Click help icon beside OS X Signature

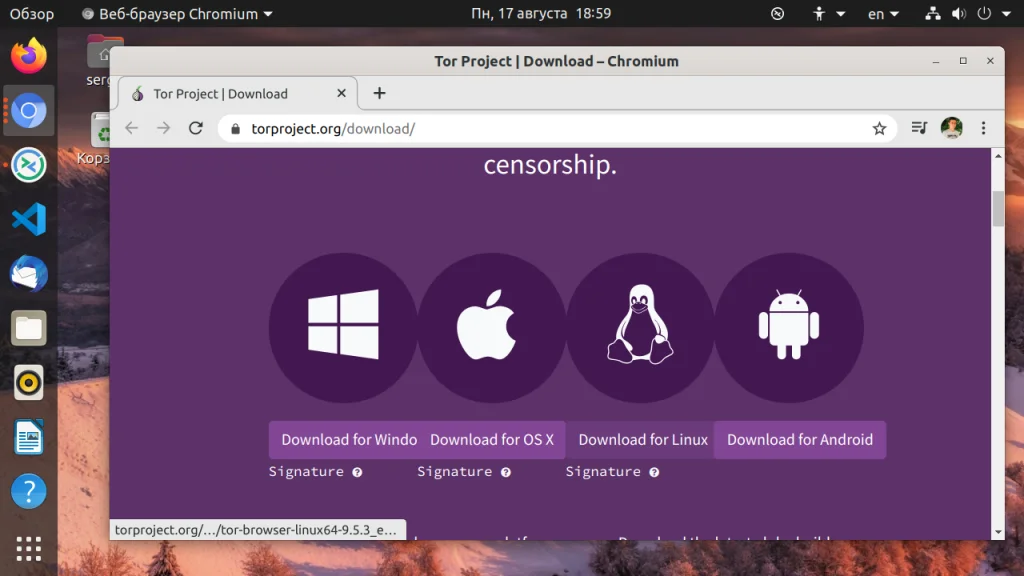[505, 472]
